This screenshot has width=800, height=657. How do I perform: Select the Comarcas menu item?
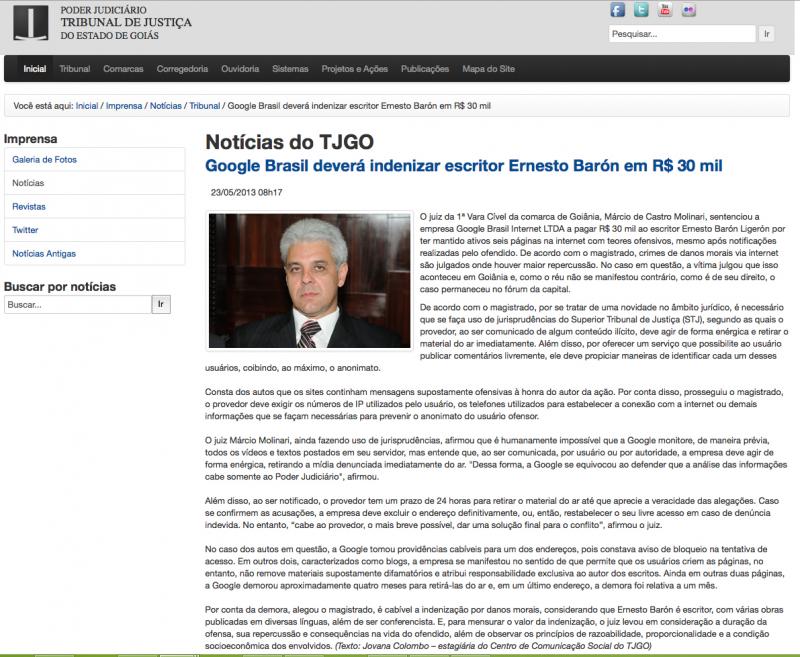click(x=121, y=68)
